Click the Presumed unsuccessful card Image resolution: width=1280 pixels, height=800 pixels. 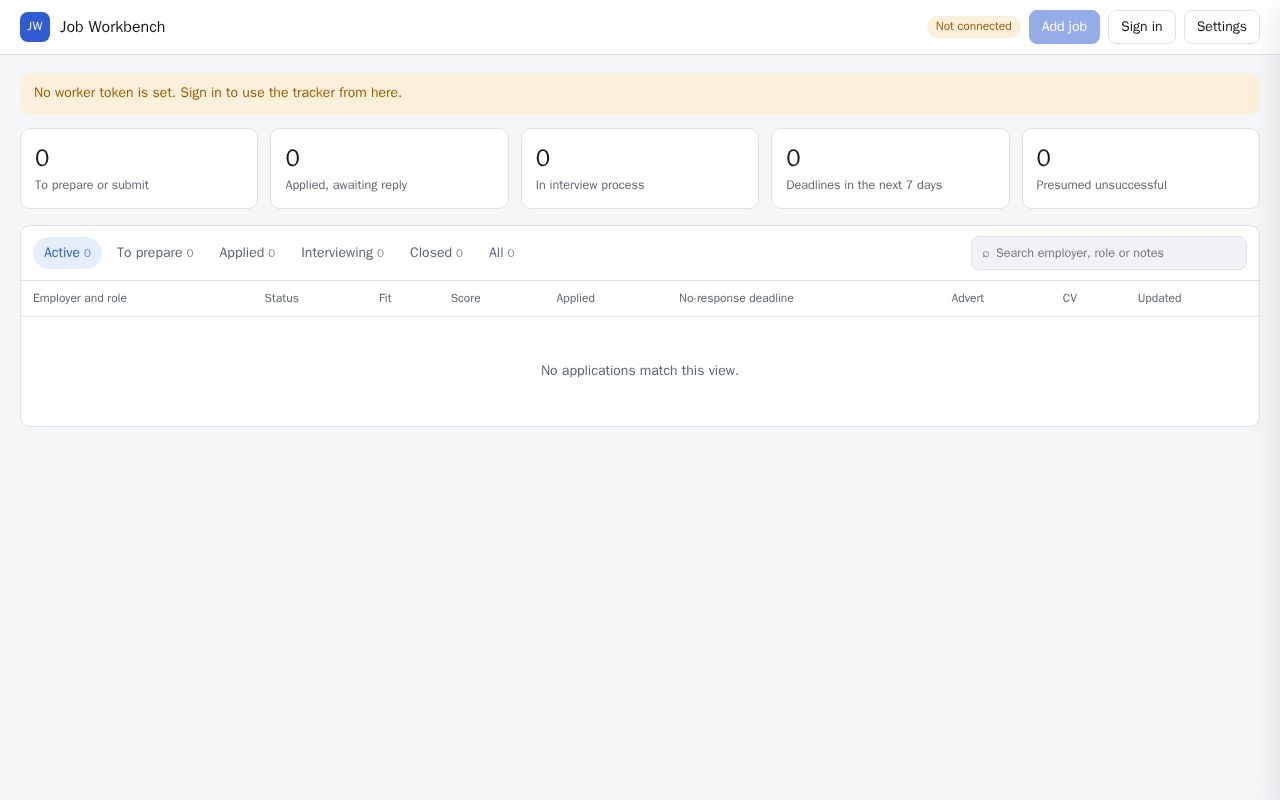(x=1141, y=168)
